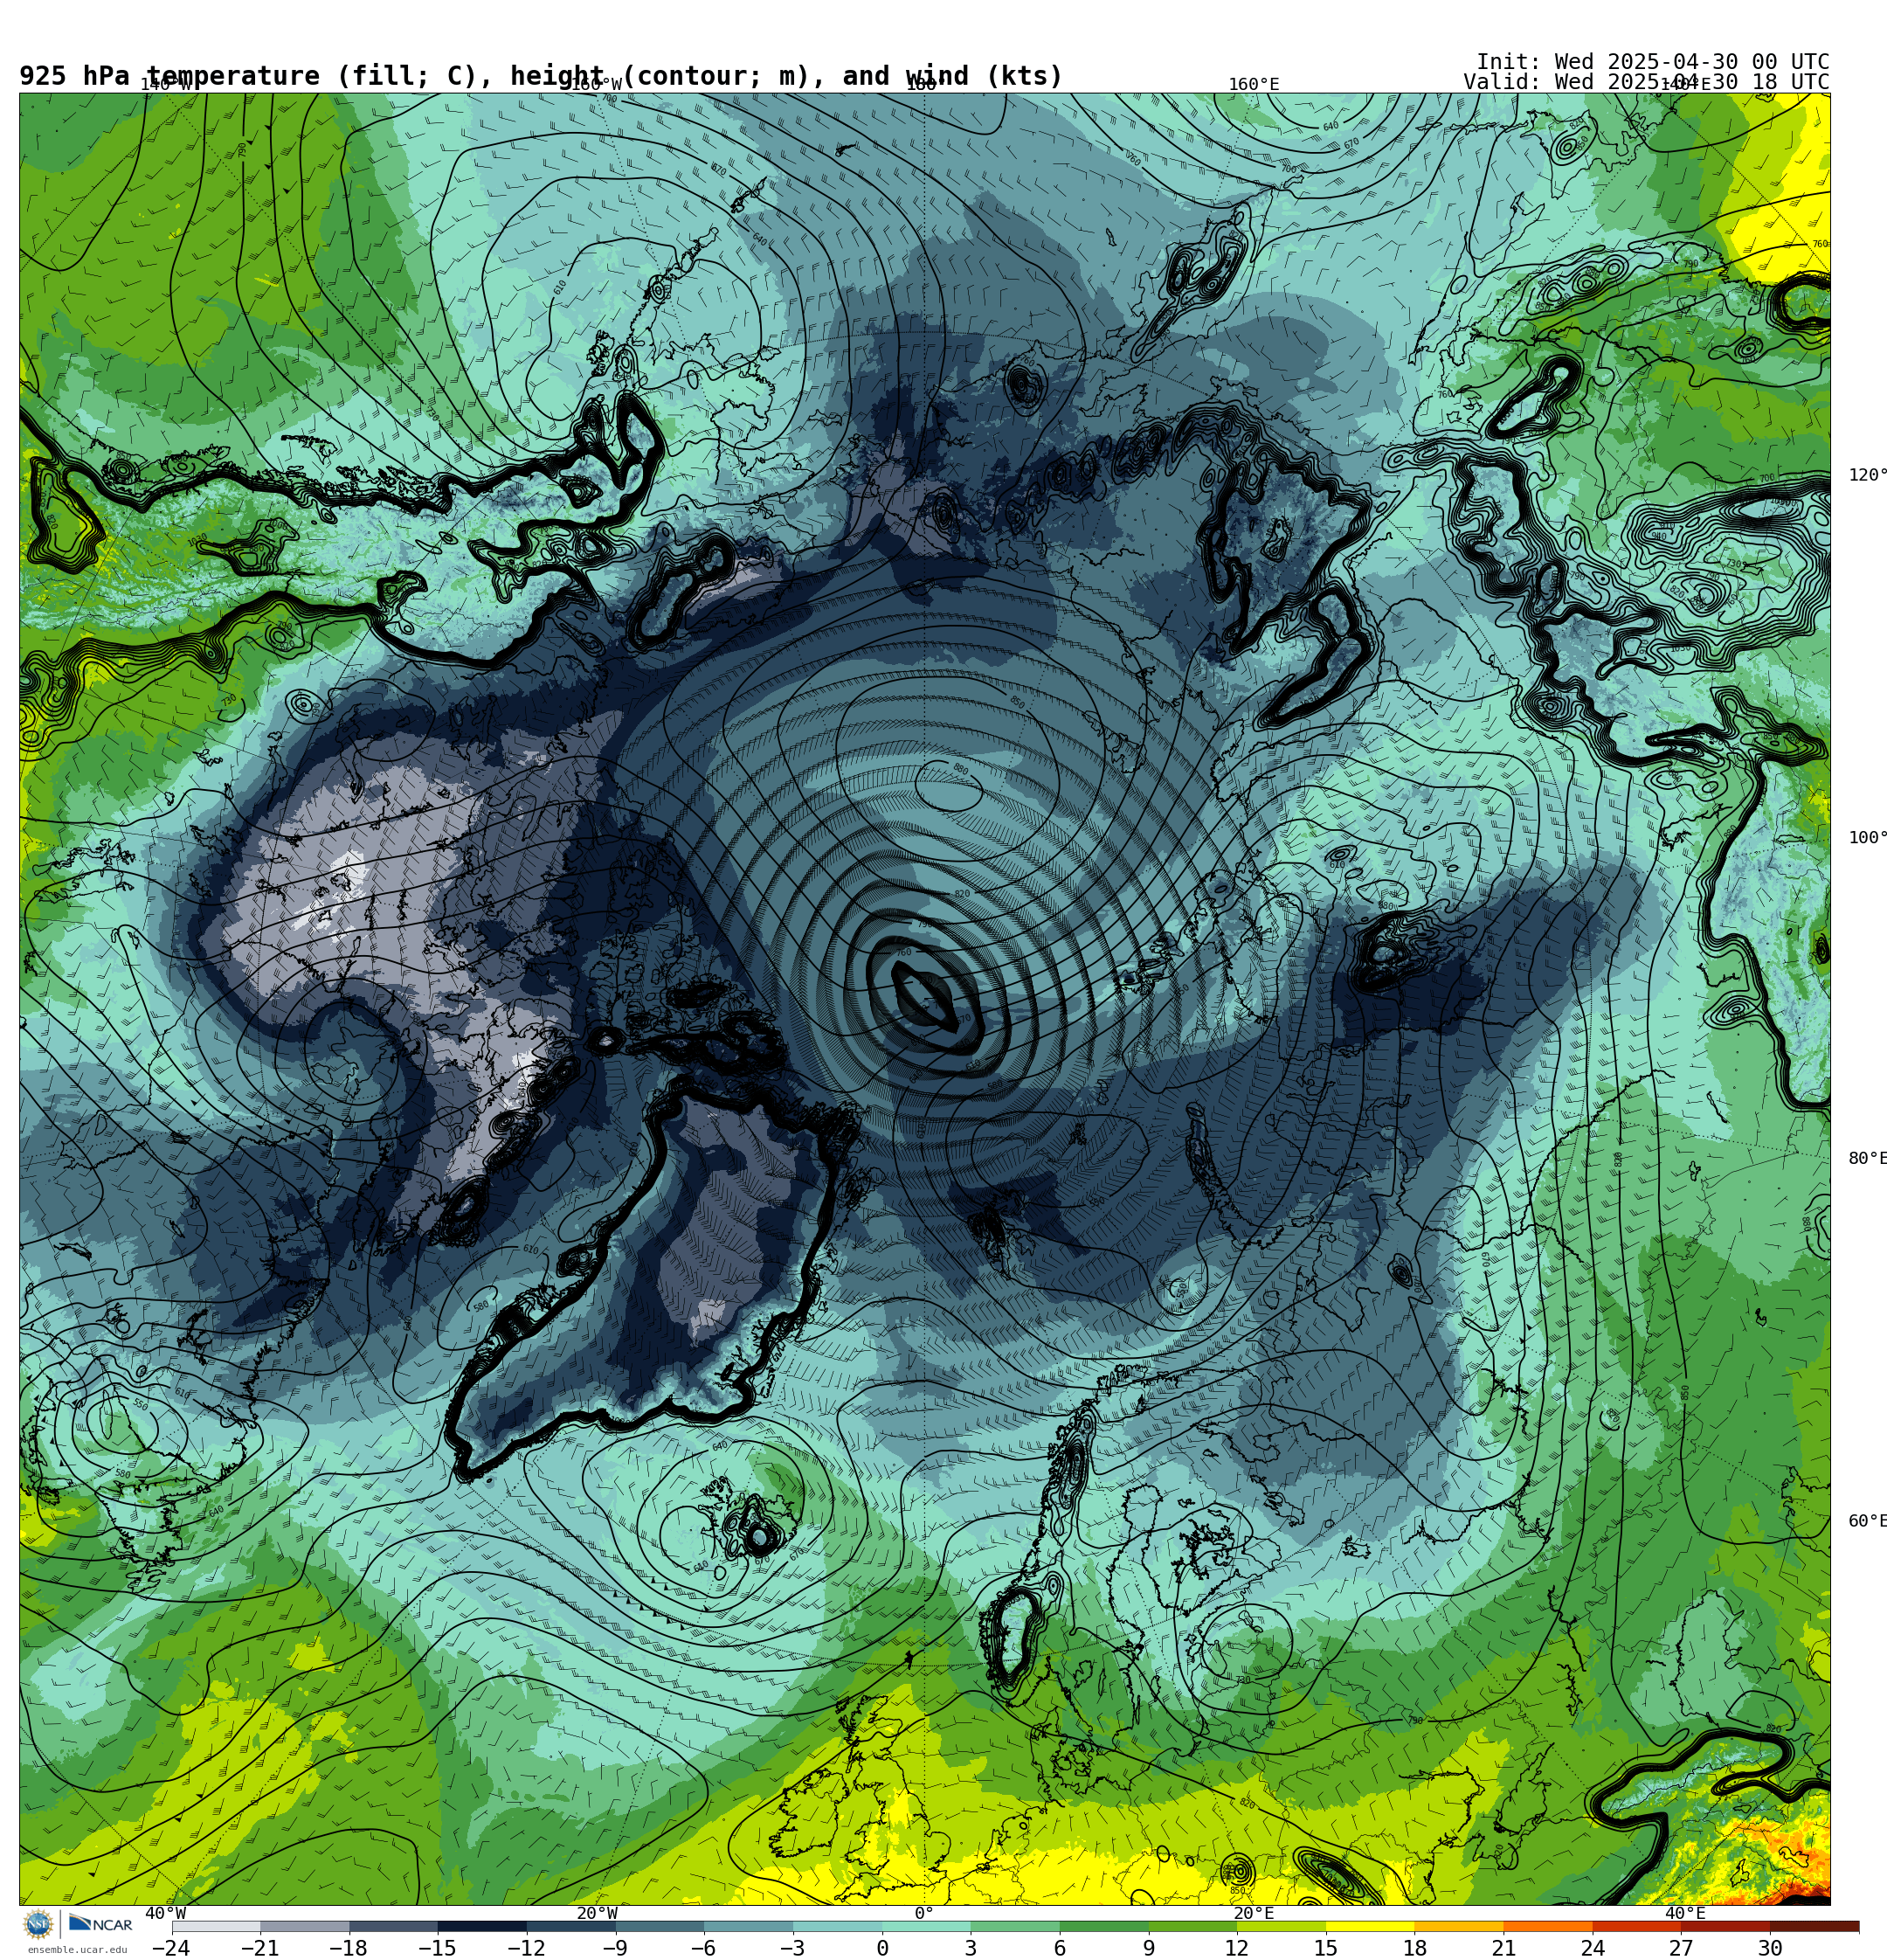Click the 160°E longitude label at top
Screen dimensions: 1887x1960
click(1254, 84)
